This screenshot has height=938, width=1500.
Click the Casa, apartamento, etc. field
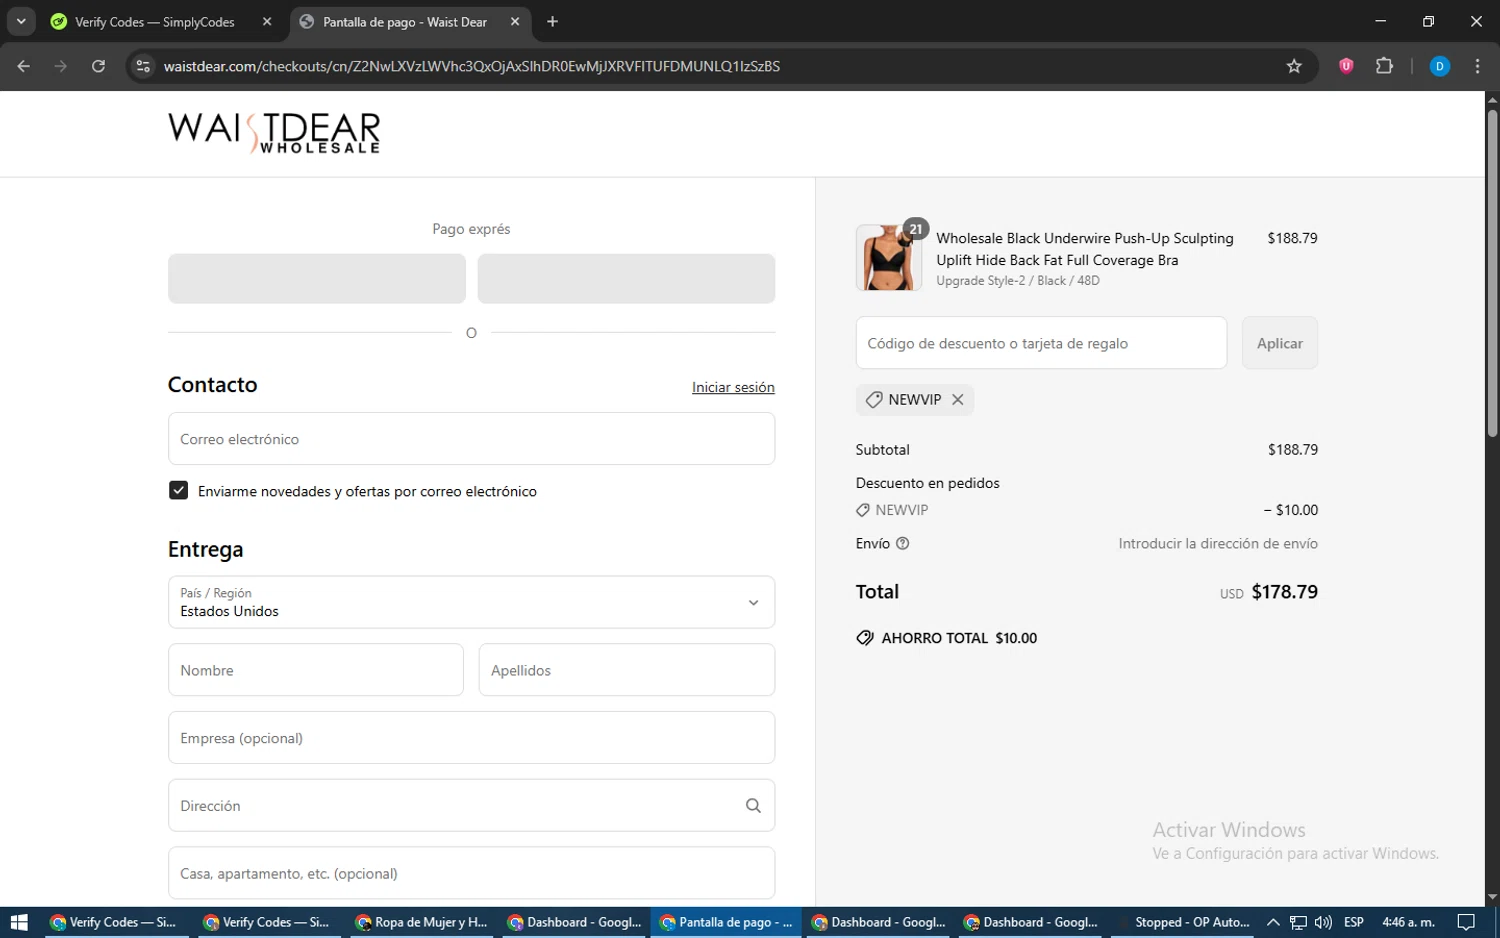(x=471, y=873)
